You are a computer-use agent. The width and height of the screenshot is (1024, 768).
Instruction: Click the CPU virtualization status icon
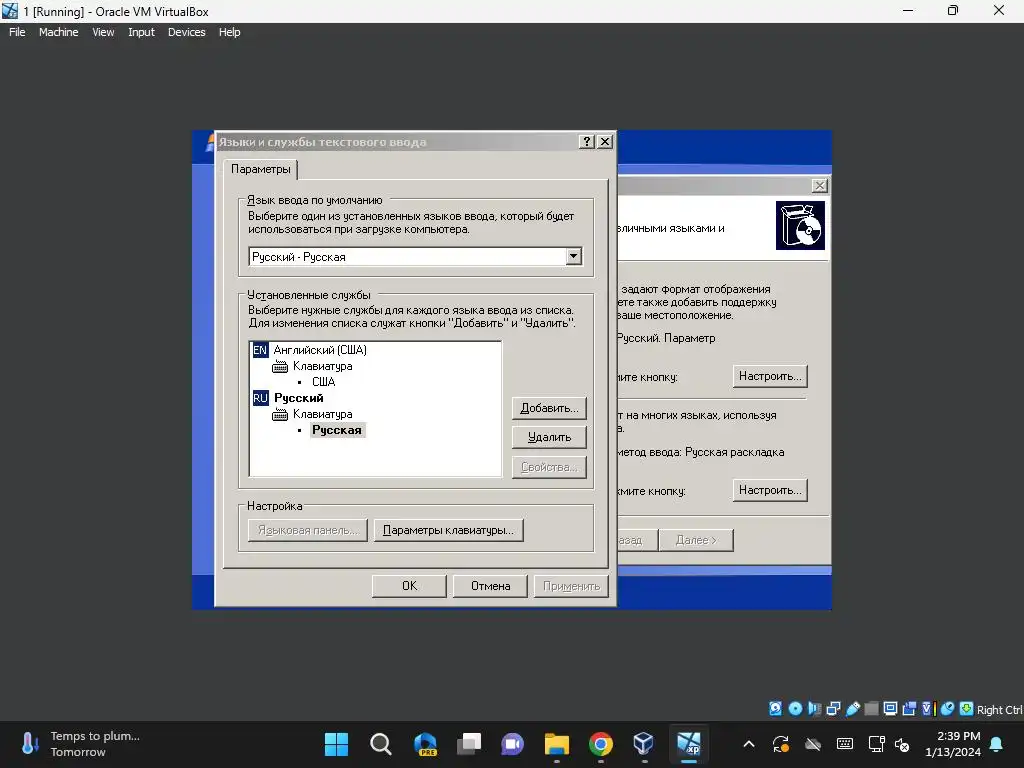coord(928,709)
